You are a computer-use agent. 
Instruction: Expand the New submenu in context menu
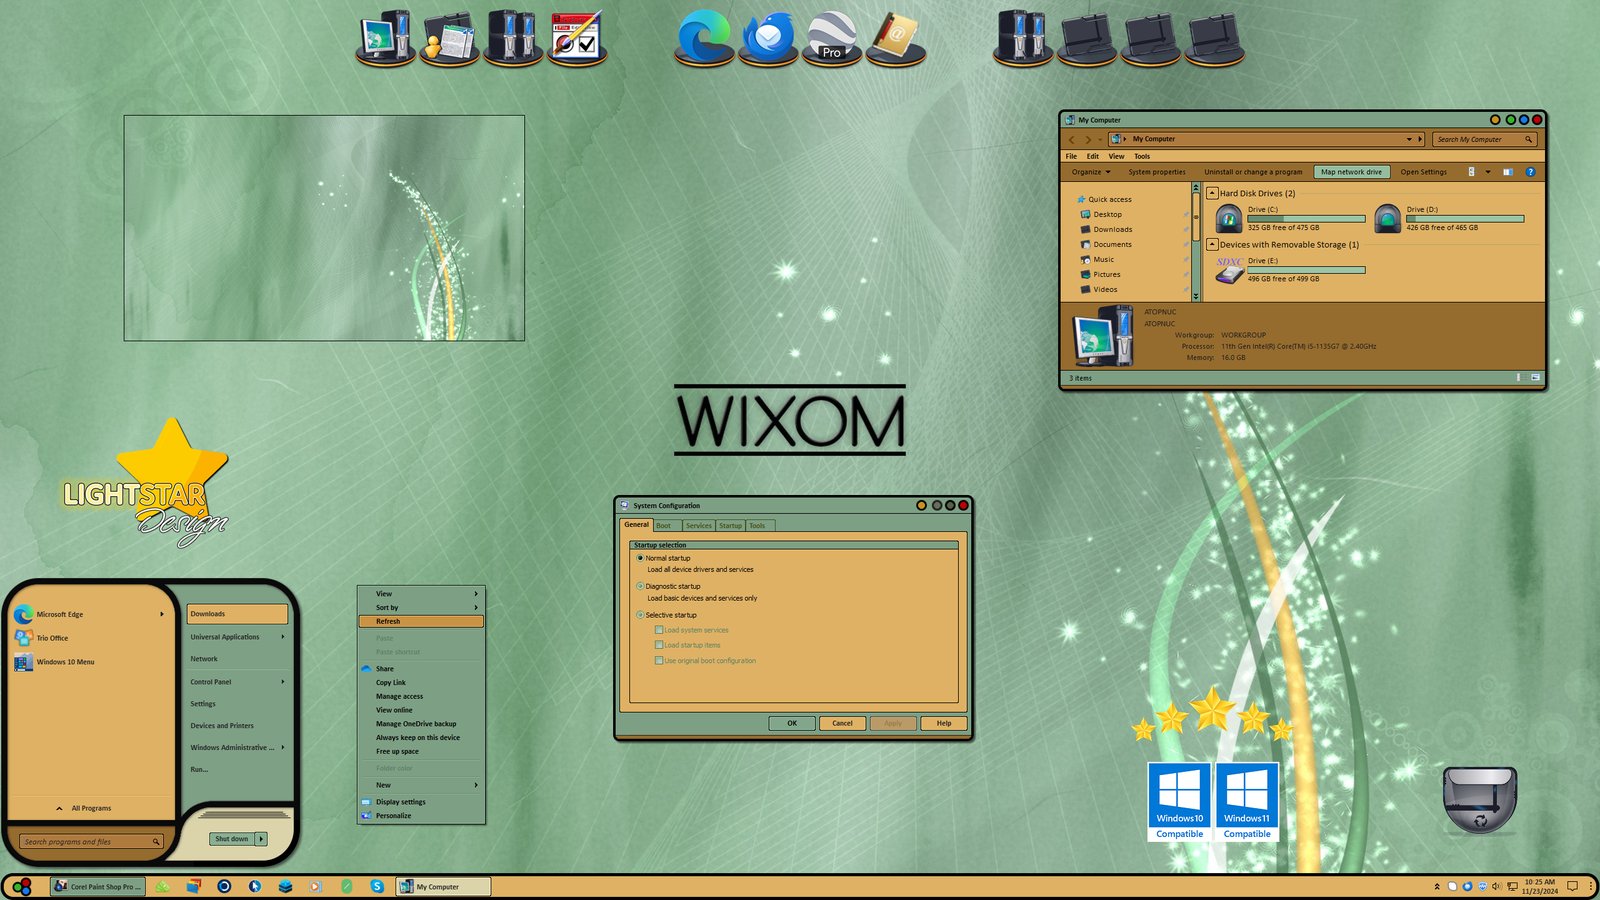pyautogui.click(x=476, y=785)
